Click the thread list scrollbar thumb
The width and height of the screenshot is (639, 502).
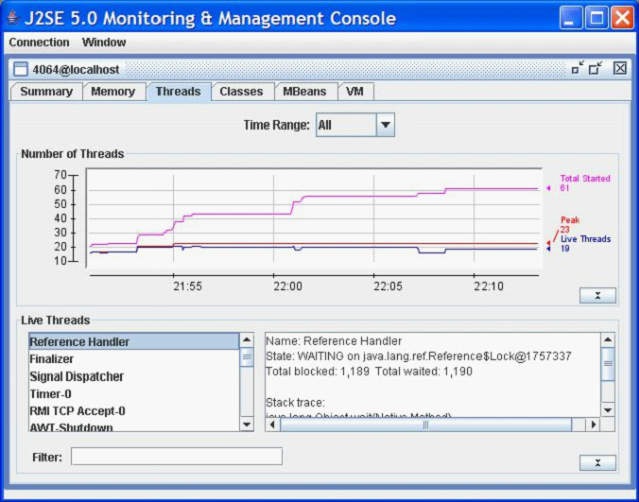point(247,357)
